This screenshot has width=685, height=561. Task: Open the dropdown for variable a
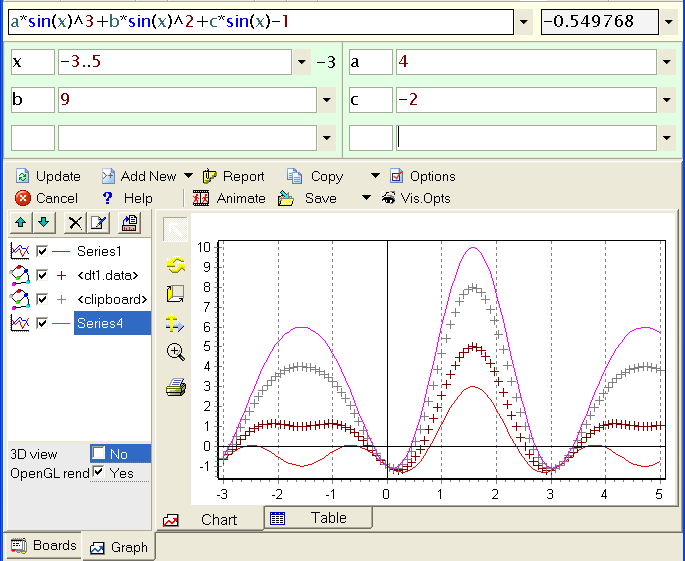click(667, 63)
